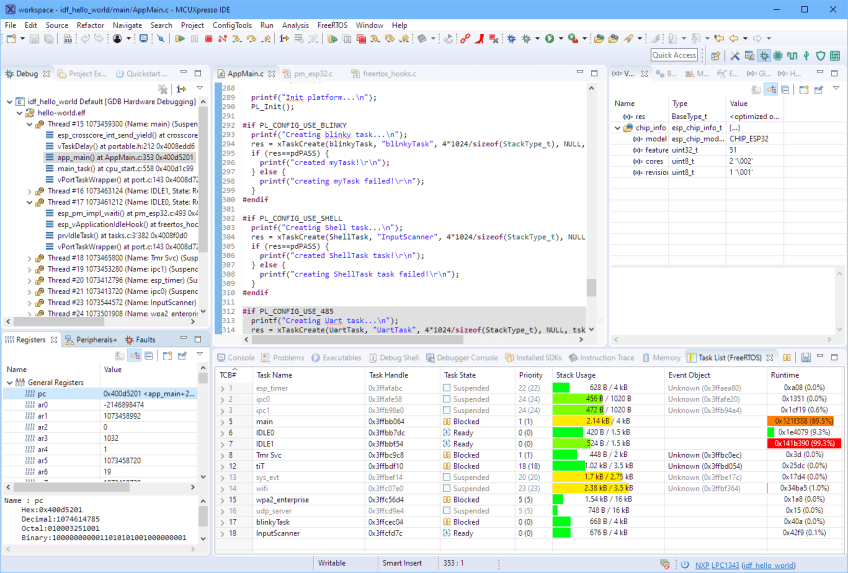The width and height of the screenshot is (848, 573).
Task: Select the pc register row
Action: [x=101, y=394]
